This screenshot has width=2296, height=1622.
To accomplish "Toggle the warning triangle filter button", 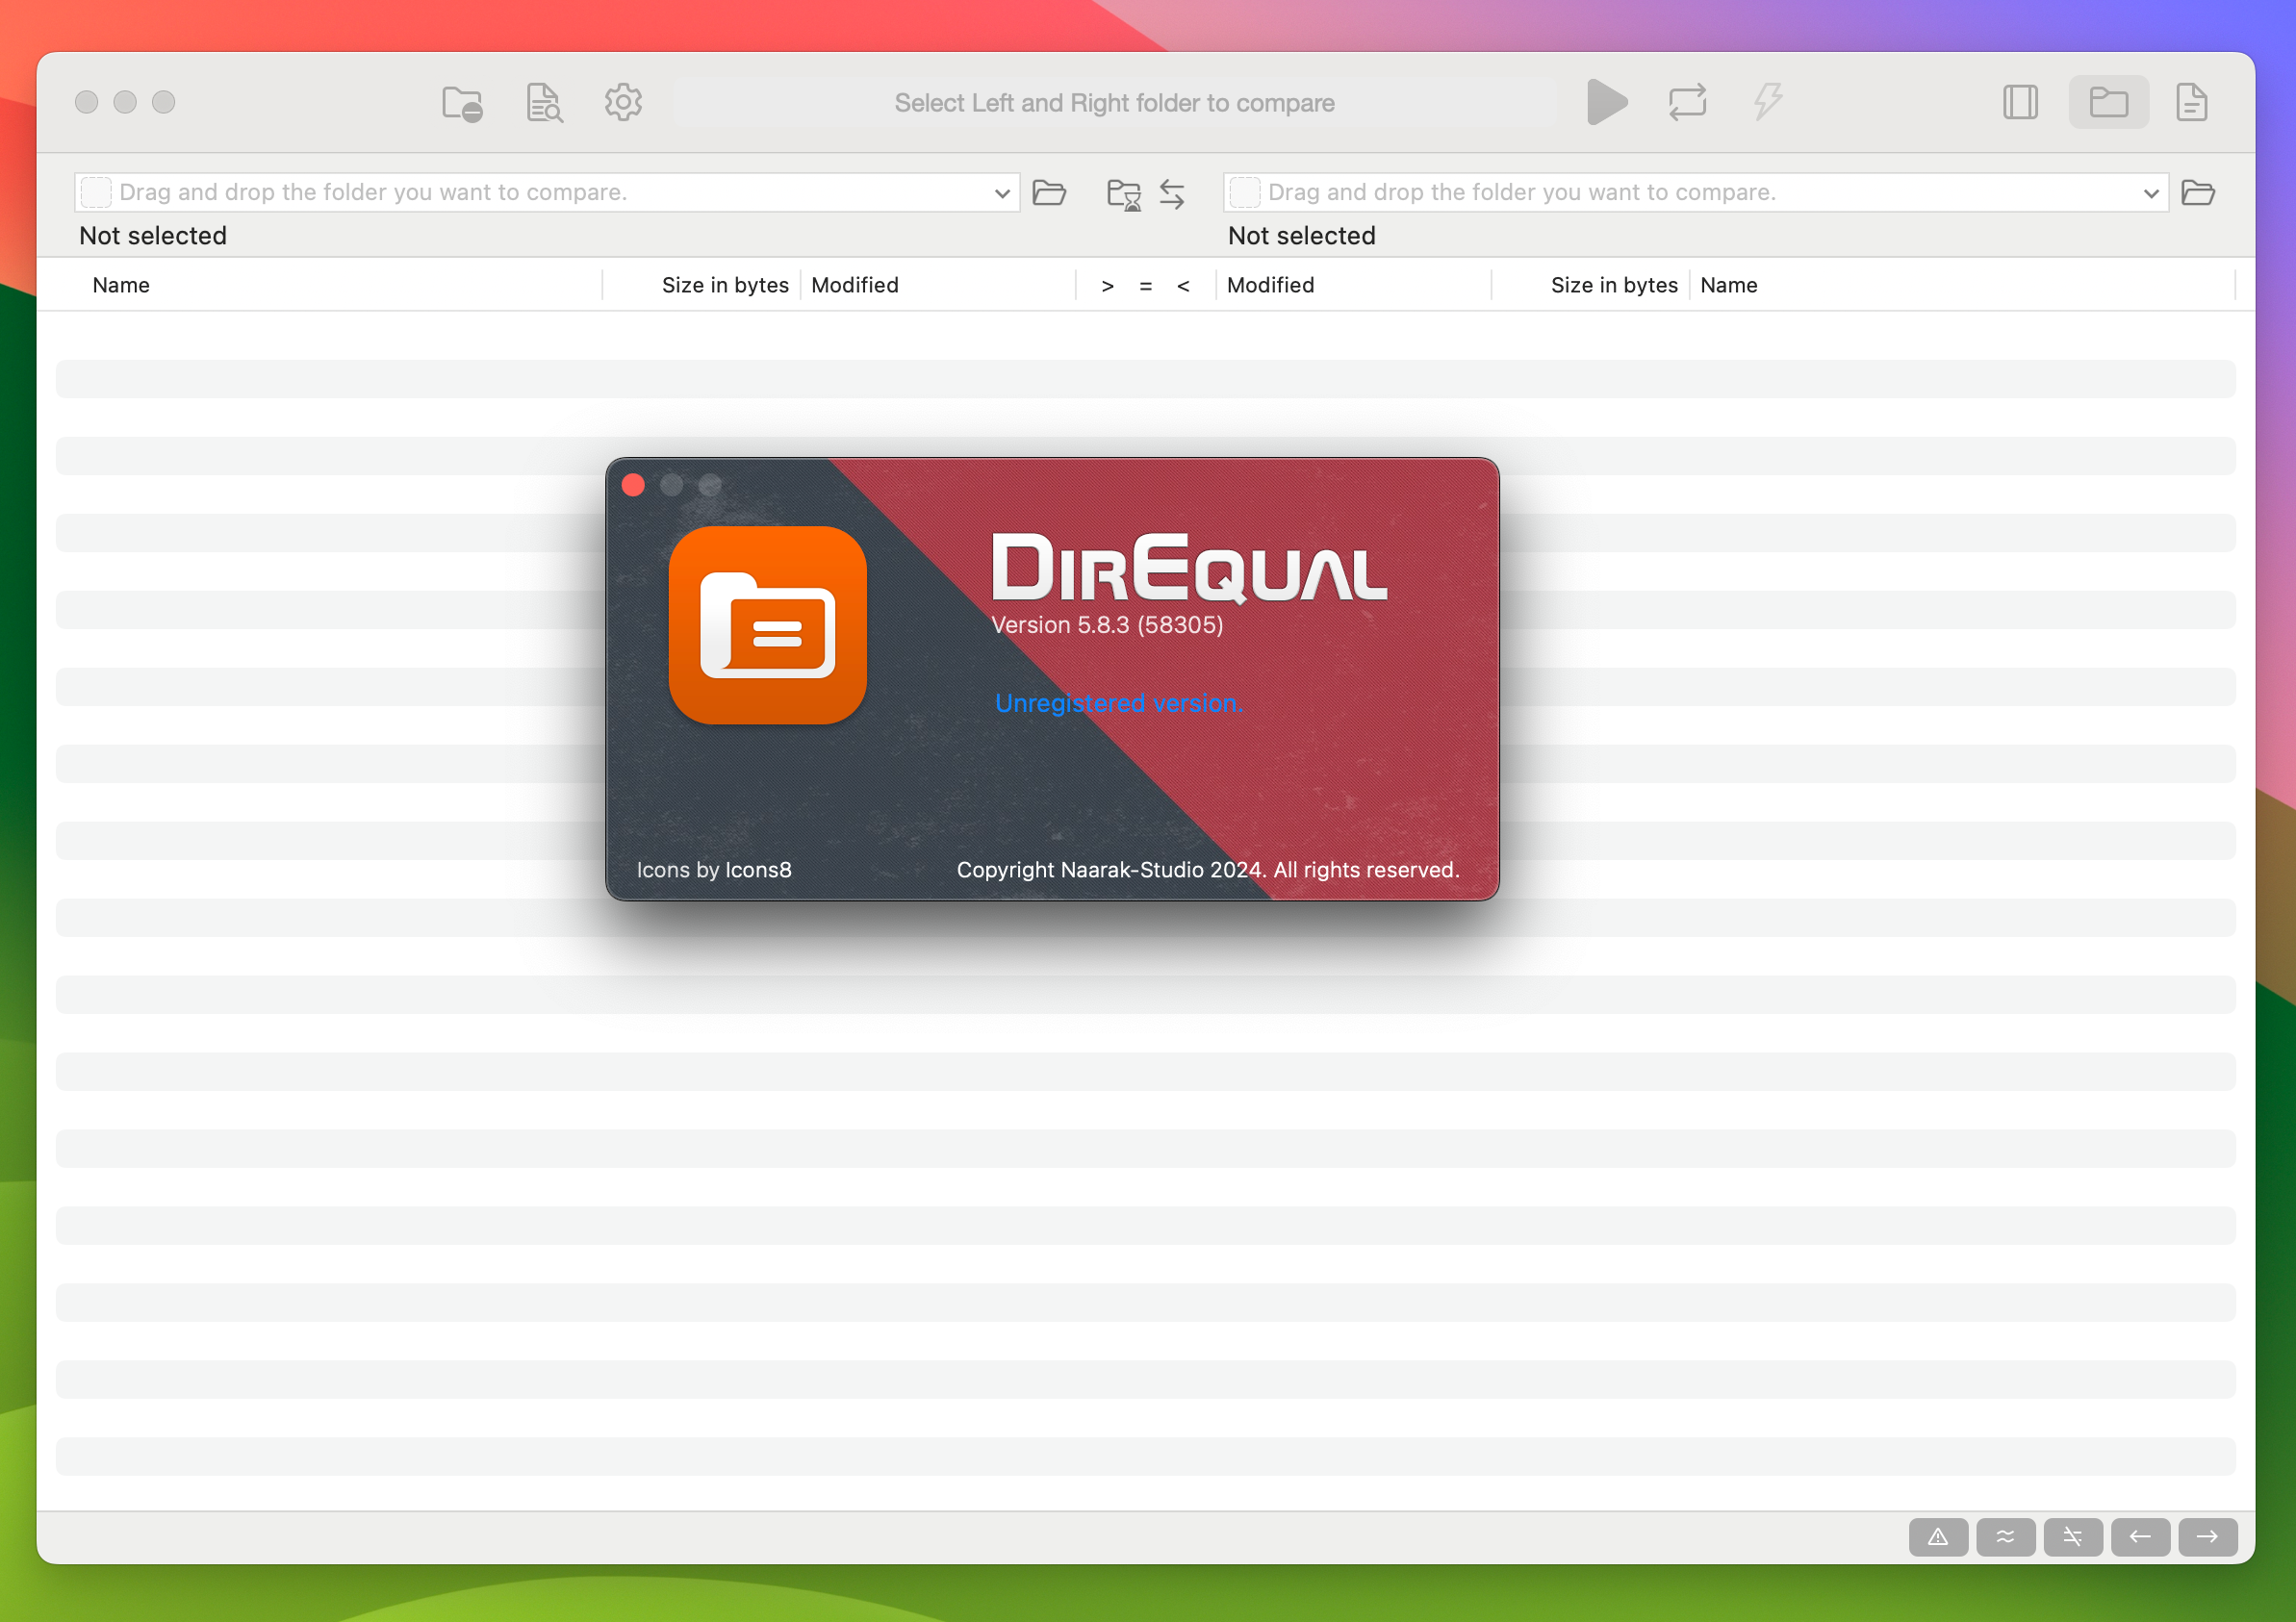I will pyautogui.click(x=1938, y=1537).
